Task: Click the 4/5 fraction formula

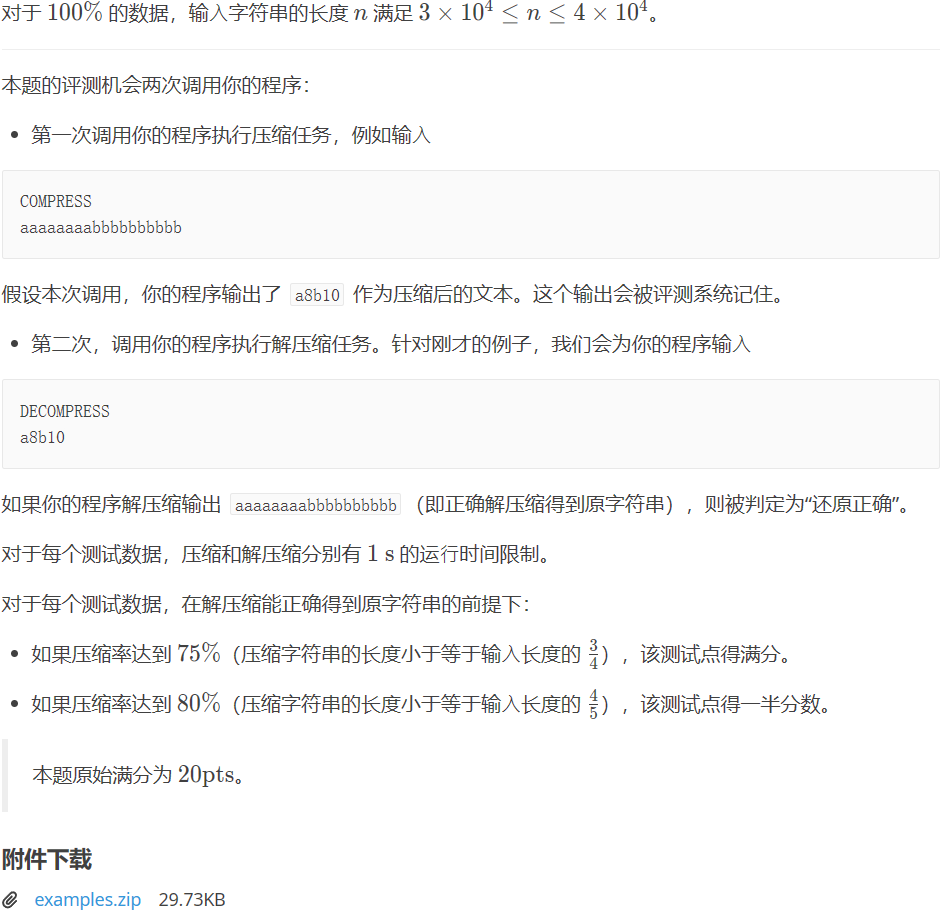Action: tap(593, 704)
